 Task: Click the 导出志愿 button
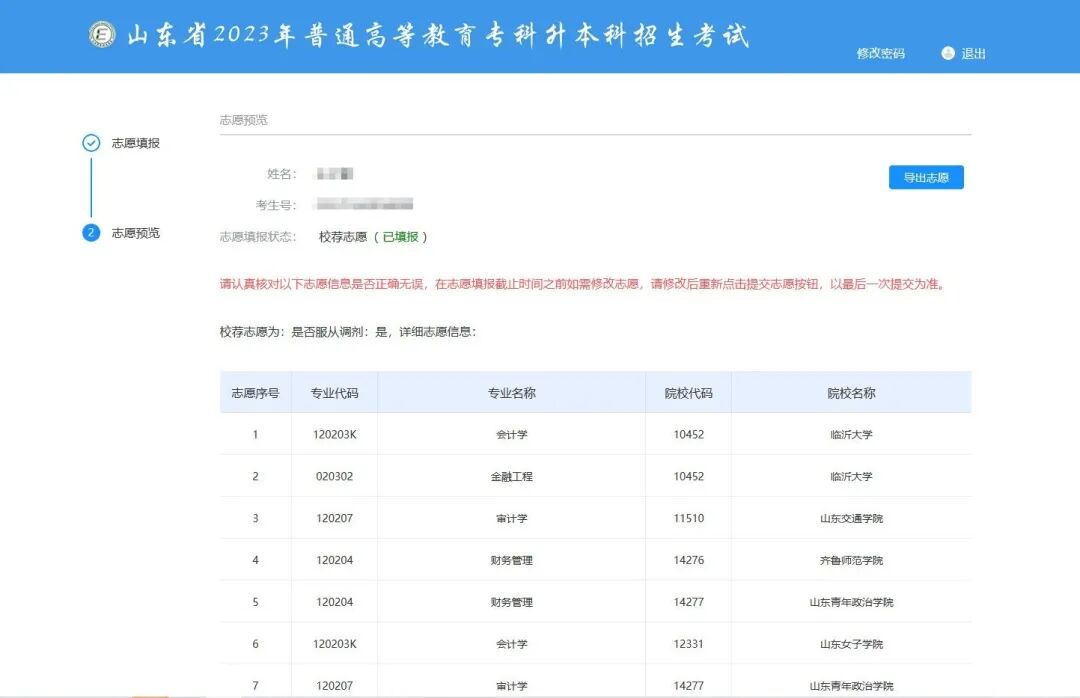click(x=926, y=177)
